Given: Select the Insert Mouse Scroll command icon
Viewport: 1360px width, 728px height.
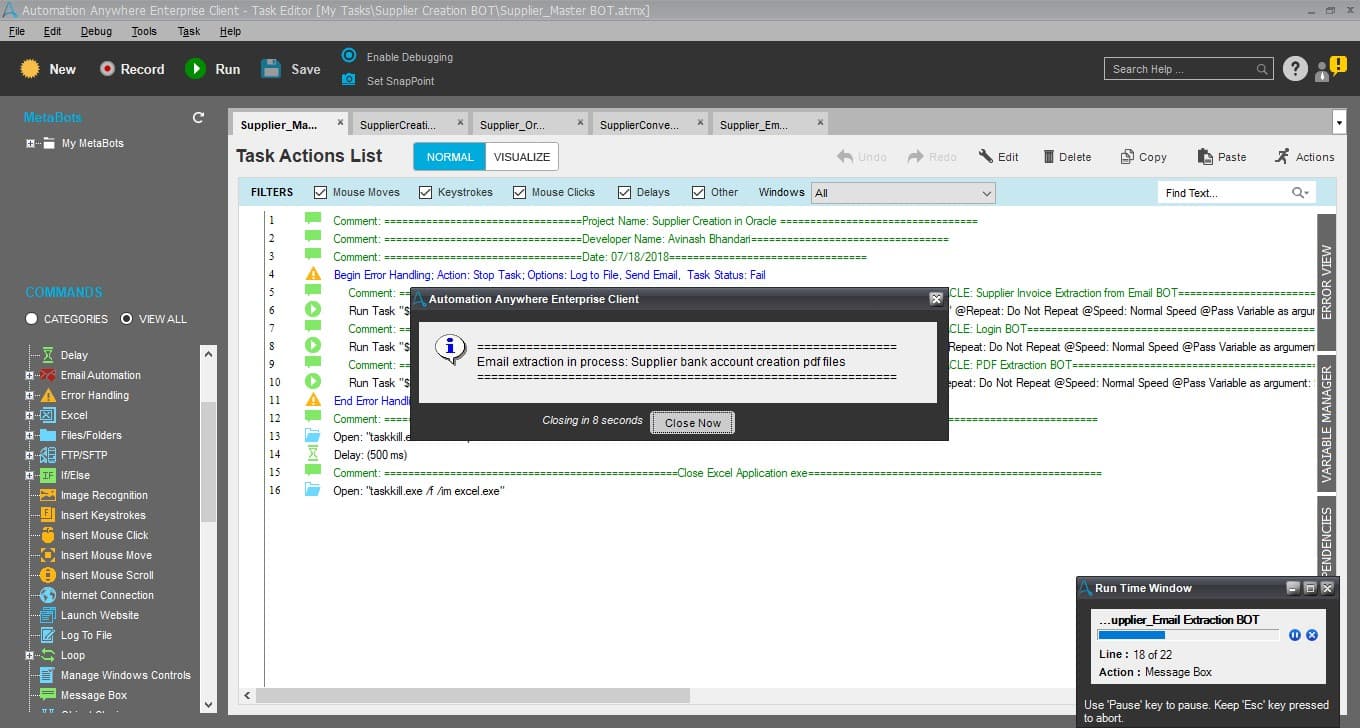Looking at the screenshot, I should [47, 575].
